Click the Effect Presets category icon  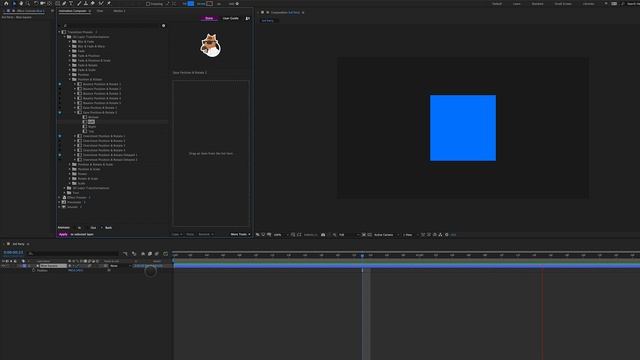64,198
